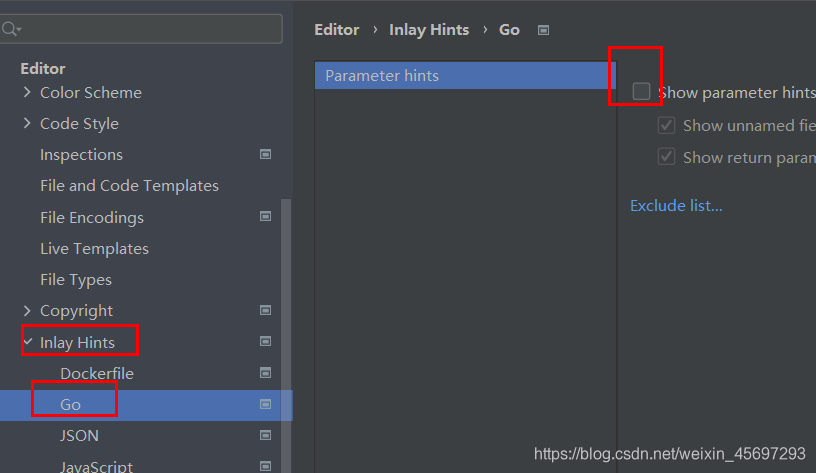Select Go under Inlay Hints
Screen dimensions: 816x473
click(70, 405)
